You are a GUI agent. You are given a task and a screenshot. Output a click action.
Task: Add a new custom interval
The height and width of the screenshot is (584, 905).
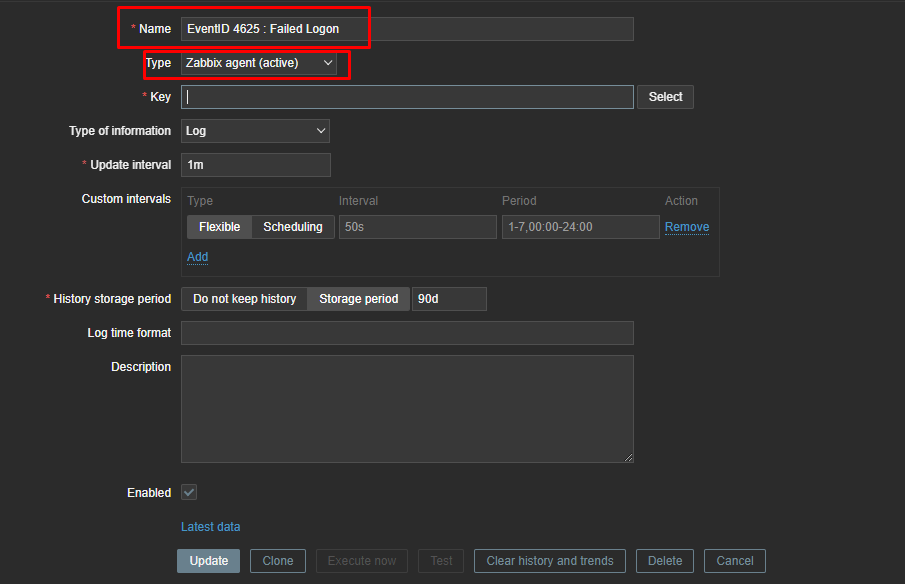197,257
